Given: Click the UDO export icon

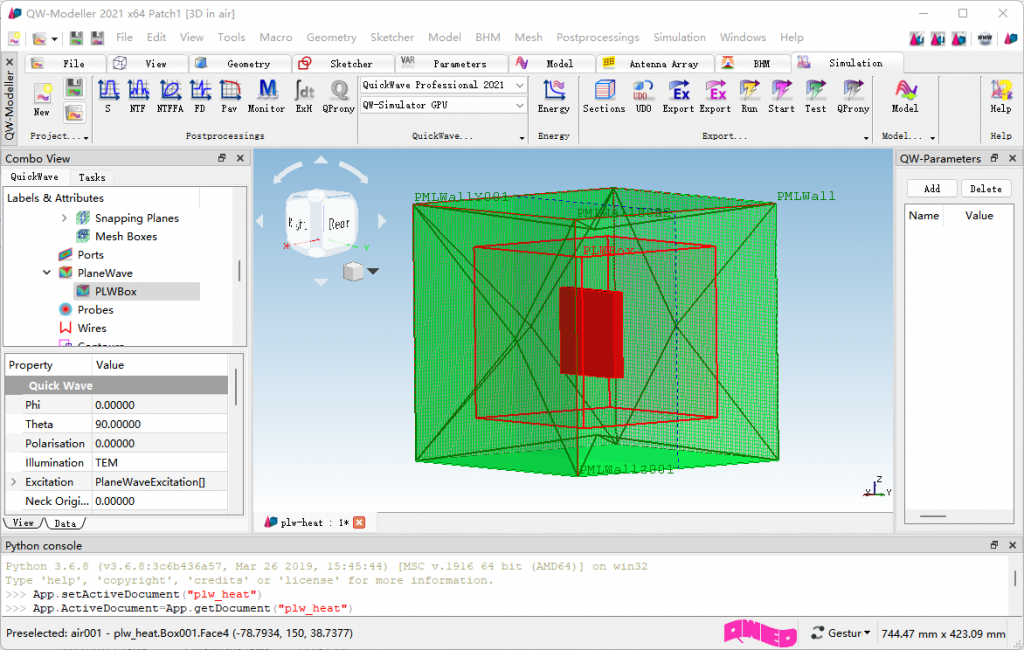Looking at the screenshot, I should [x=643, y=95].
